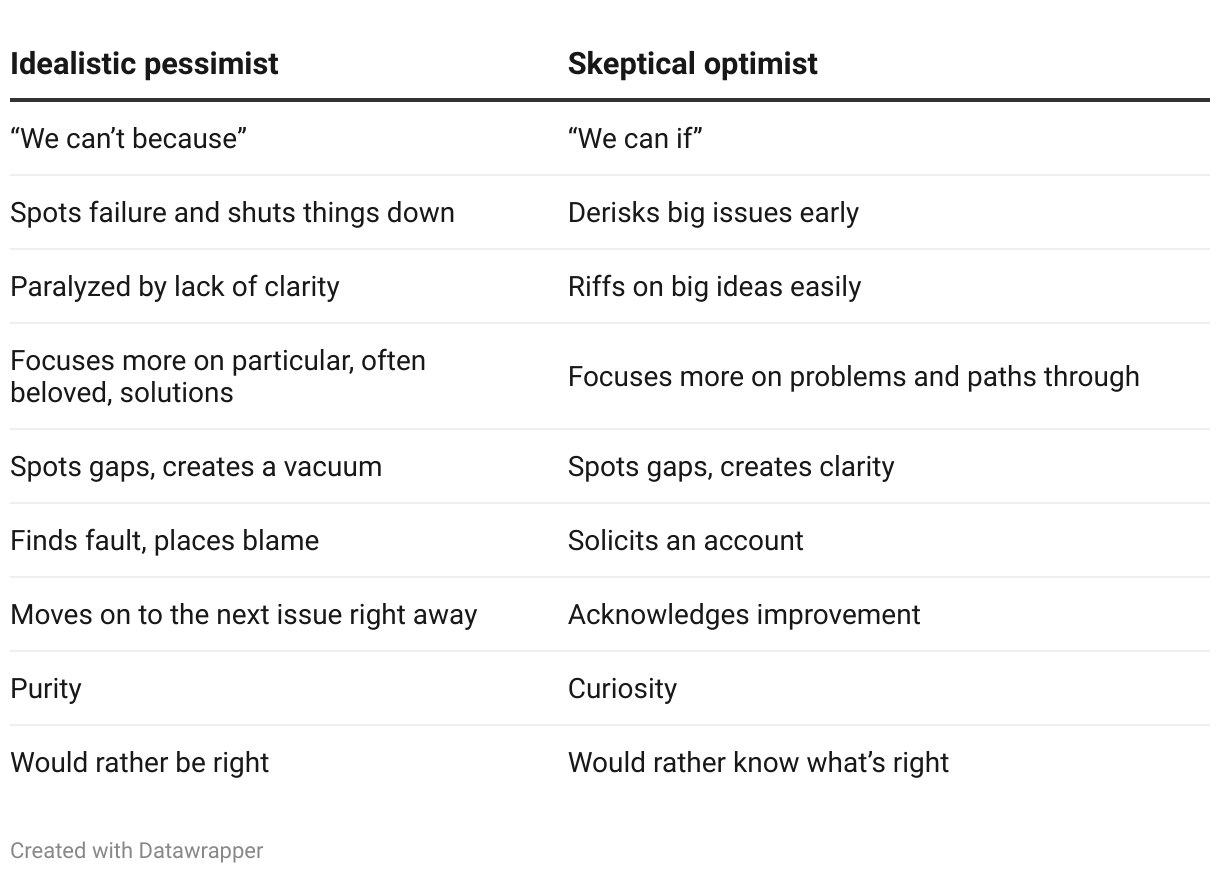Click the "Solicits an account" cell
Image resolution: width=1220 pixels, height=874 pixels.
[685, 540]
